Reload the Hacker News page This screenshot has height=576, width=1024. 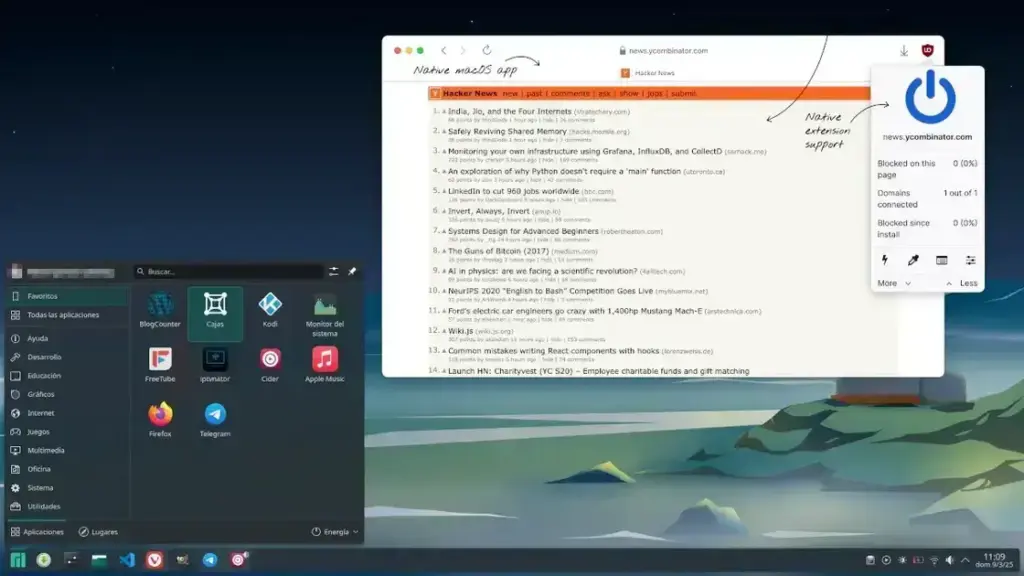[487, 50]
